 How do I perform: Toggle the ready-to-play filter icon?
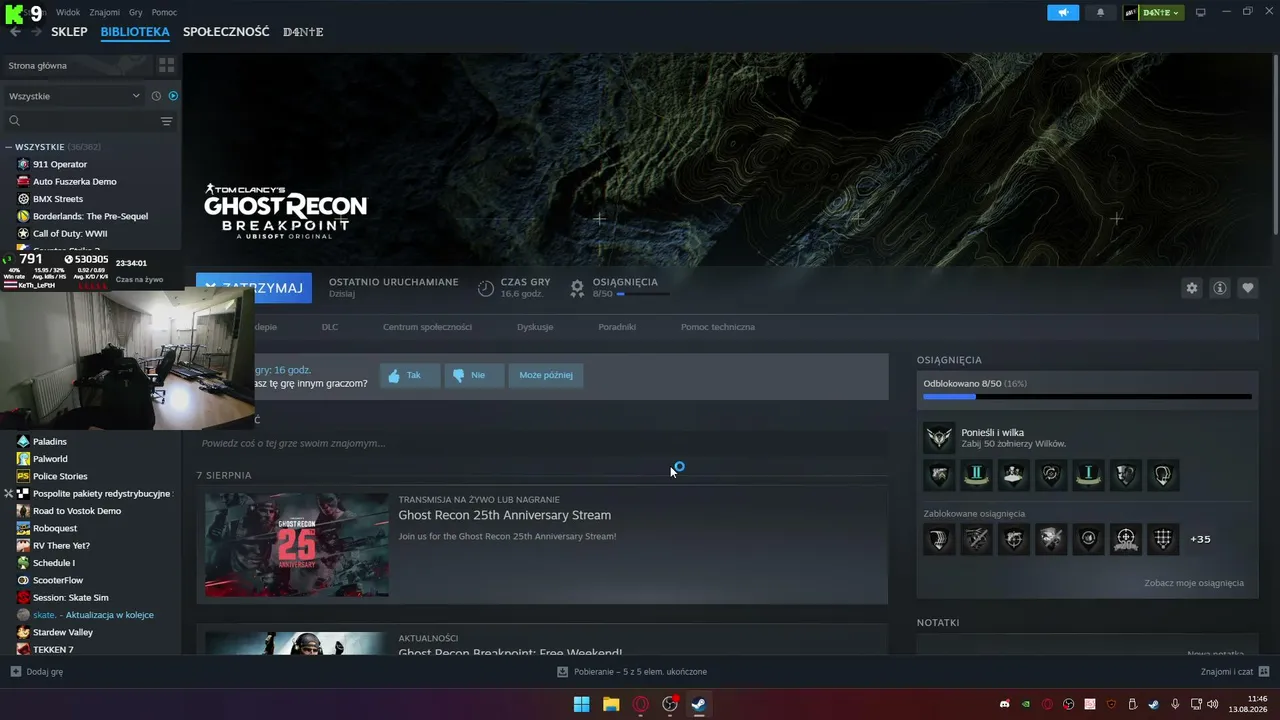[173, 96]
